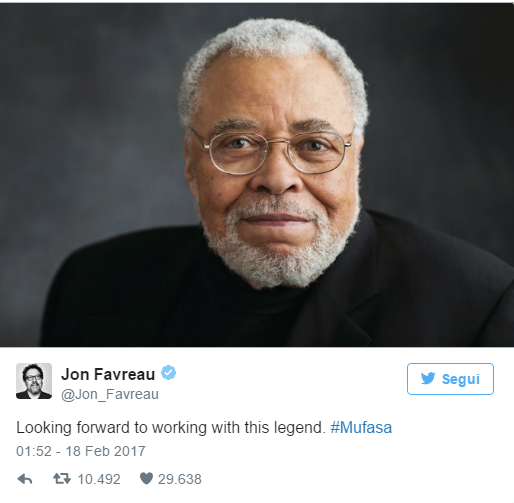The width and height of the screenshot is (514, 503).
Task: Open the attached portrait photo
Action: (x=257, y=175)
